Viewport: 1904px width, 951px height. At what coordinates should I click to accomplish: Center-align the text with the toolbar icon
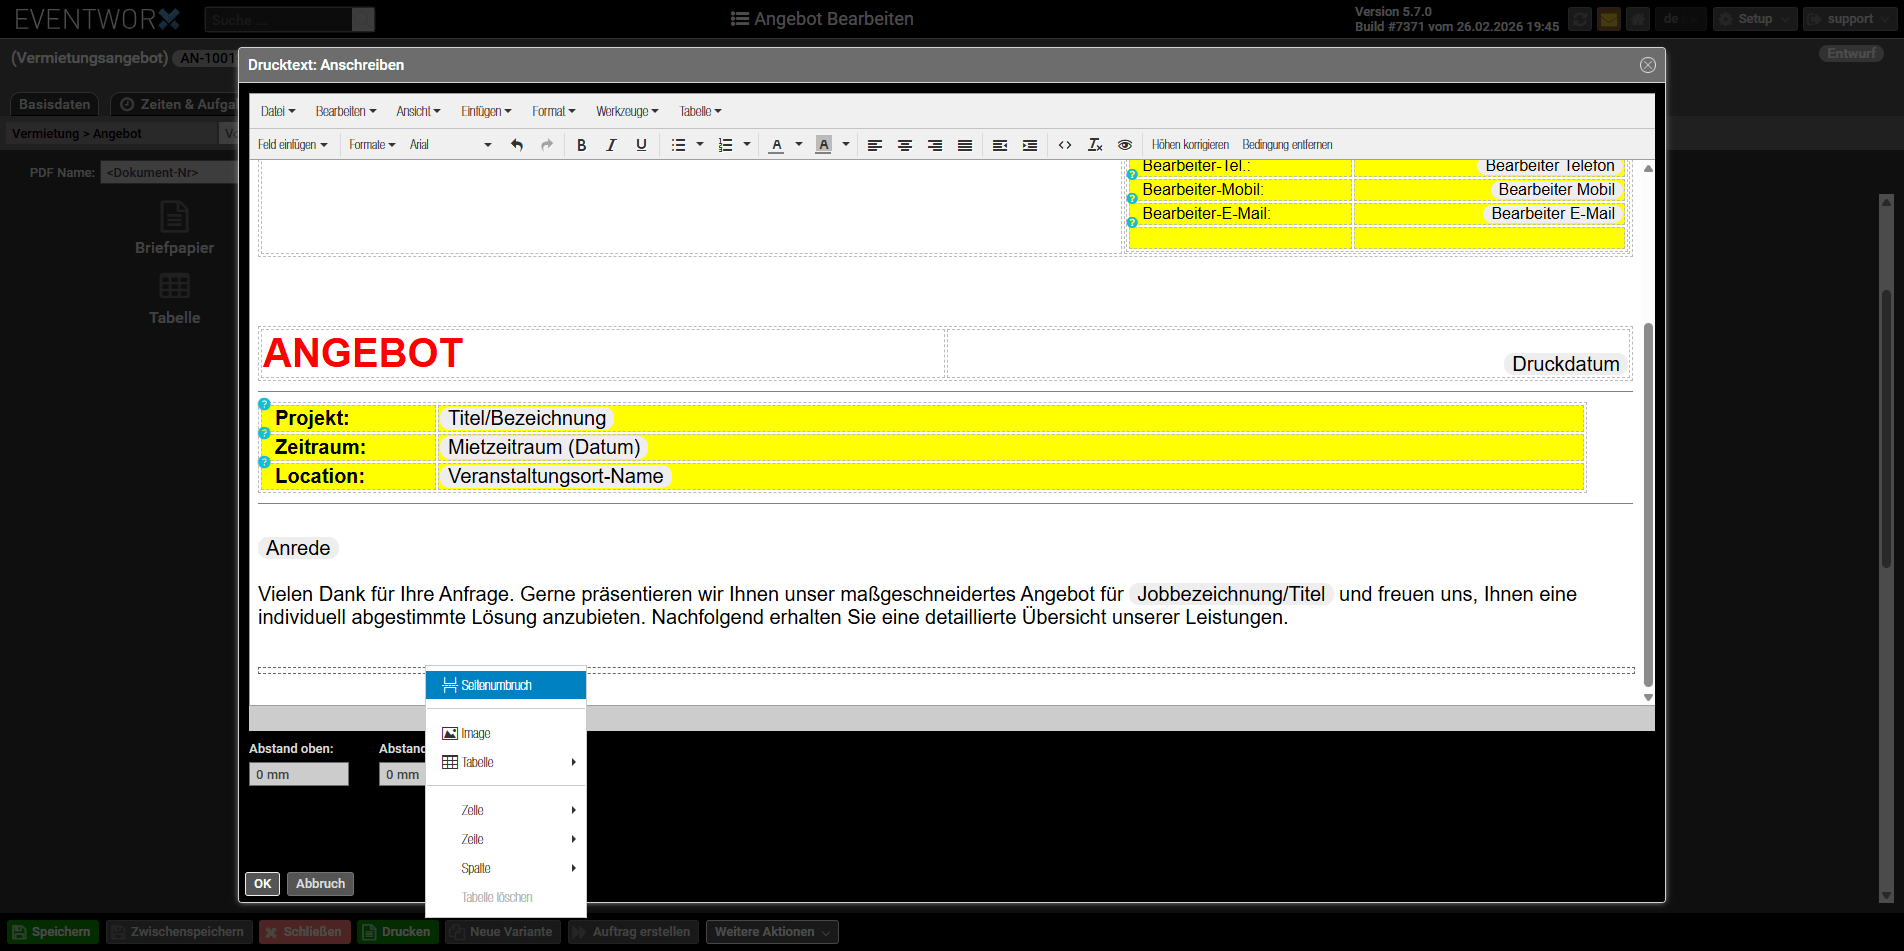tap(904, 145)
